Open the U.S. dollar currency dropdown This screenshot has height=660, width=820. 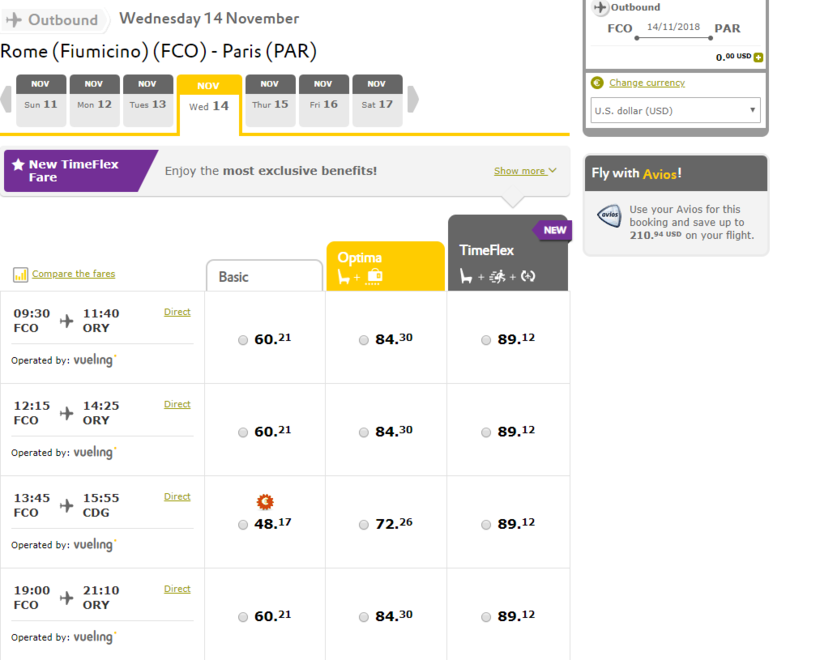(675, 111)
